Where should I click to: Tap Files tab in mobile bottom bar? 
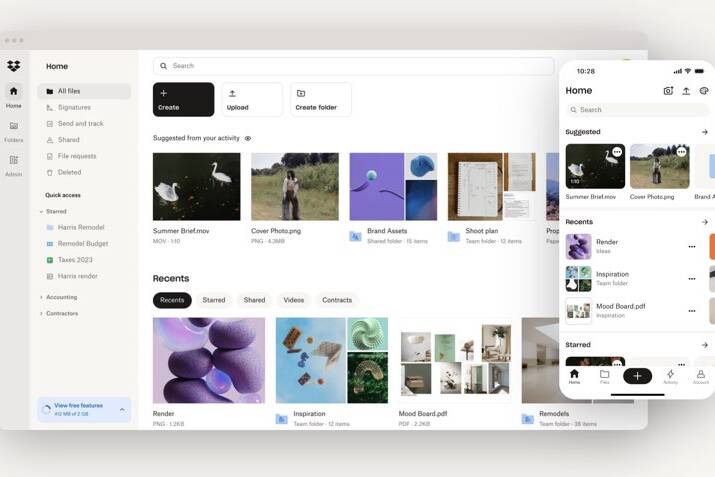[x=605, y=377]
